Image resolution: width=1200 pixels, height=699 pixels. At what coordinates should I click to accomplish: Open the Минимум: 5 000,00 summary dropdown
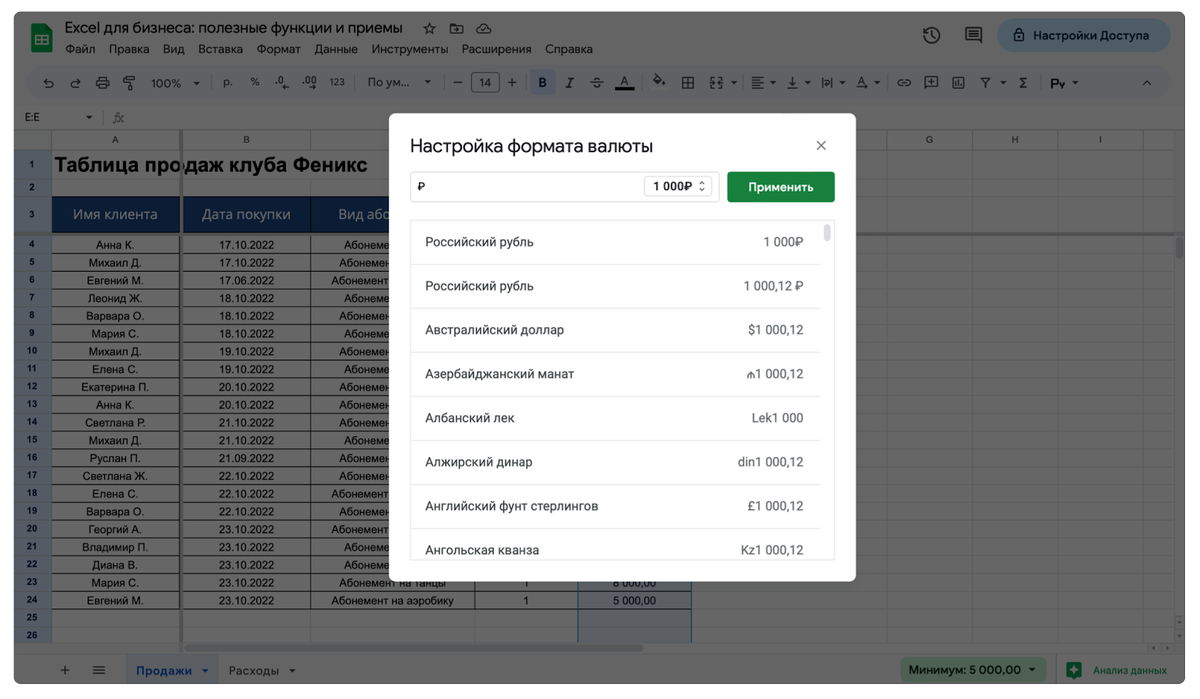(972, 670)
